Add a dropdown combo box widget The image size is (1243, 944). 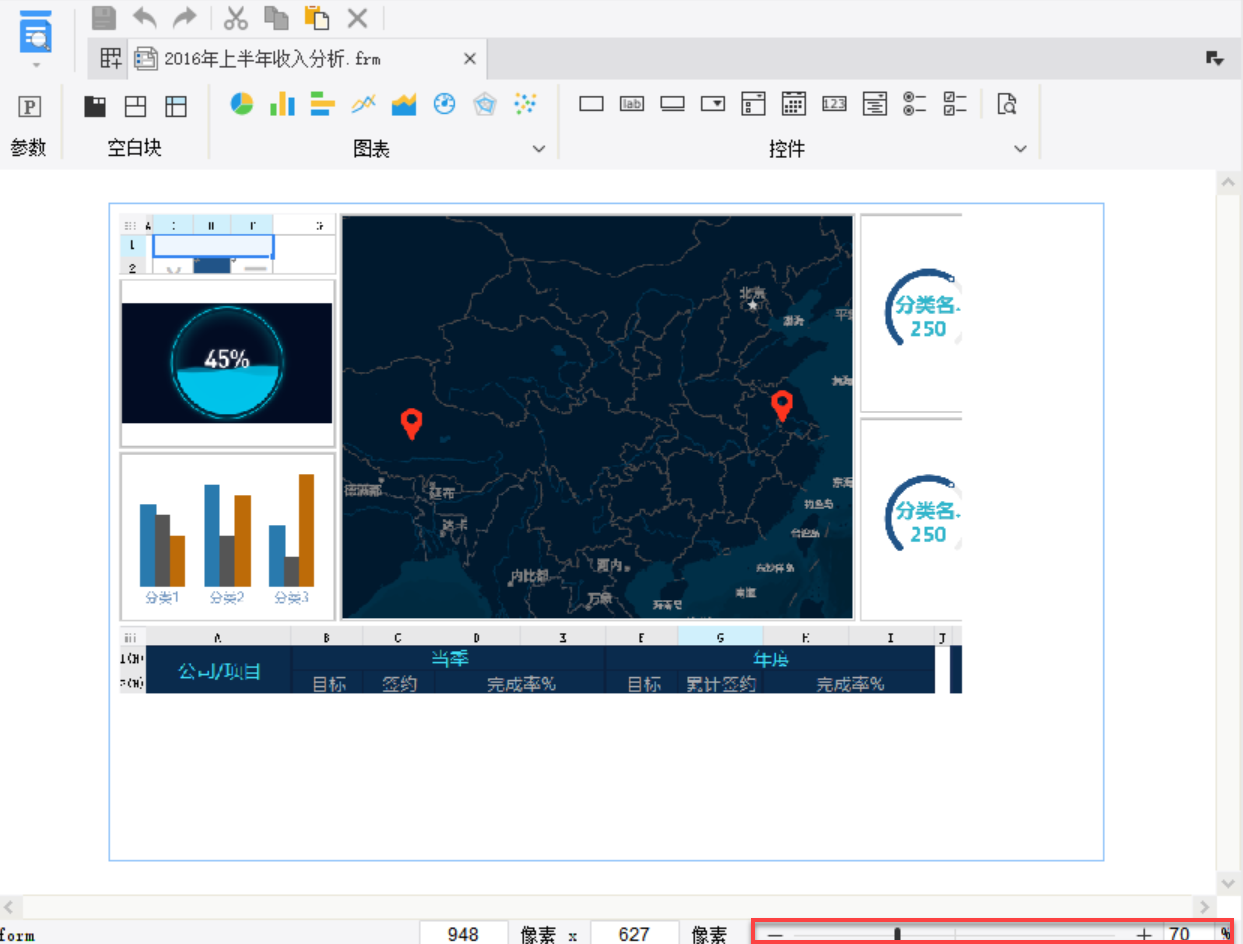click(713, 104)
